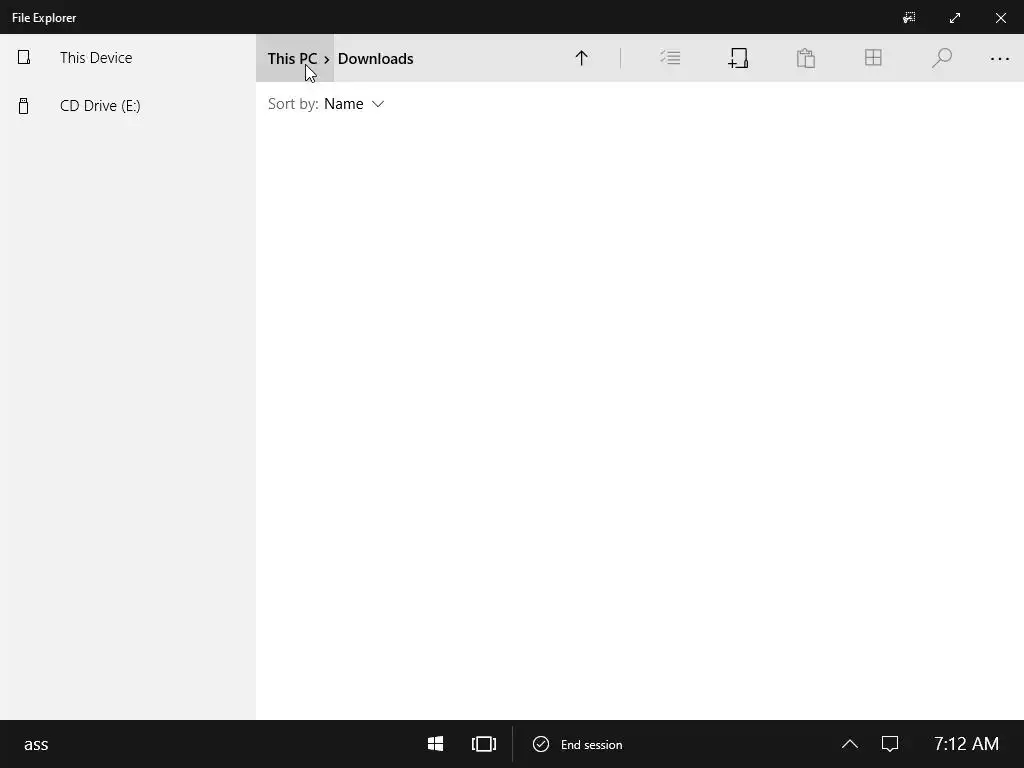Open the Action Center notifications icon
The width and height of the screenshot is (1024, 768).
click(x=890, y=744)
